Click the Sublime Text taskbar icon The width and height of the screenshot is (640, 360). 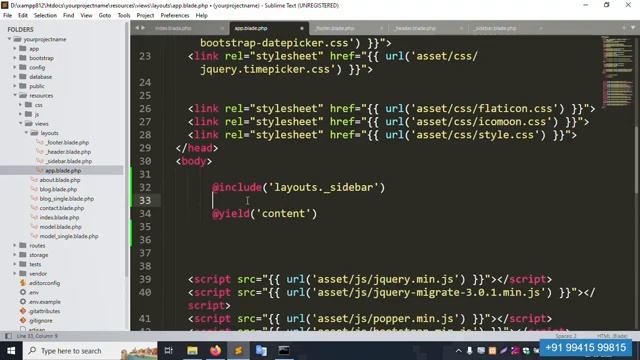click(238, 351)
